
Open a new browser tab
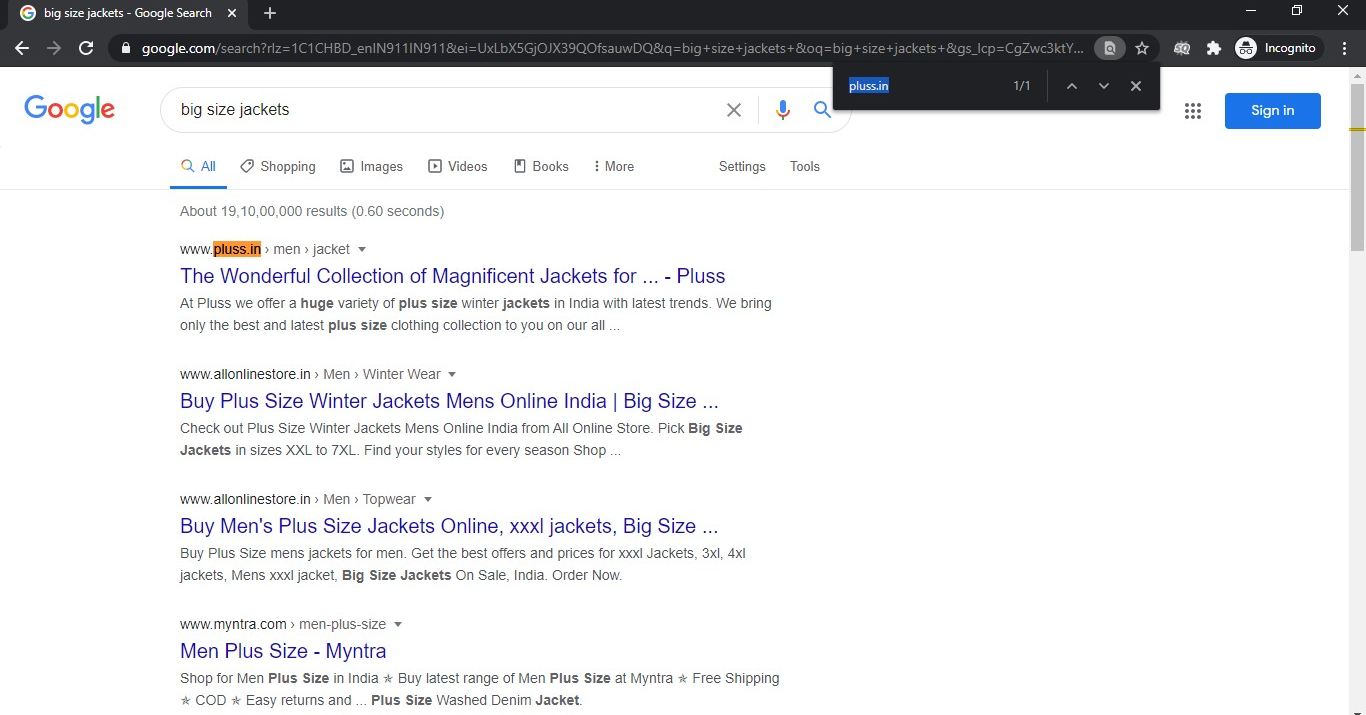(270, 13)
